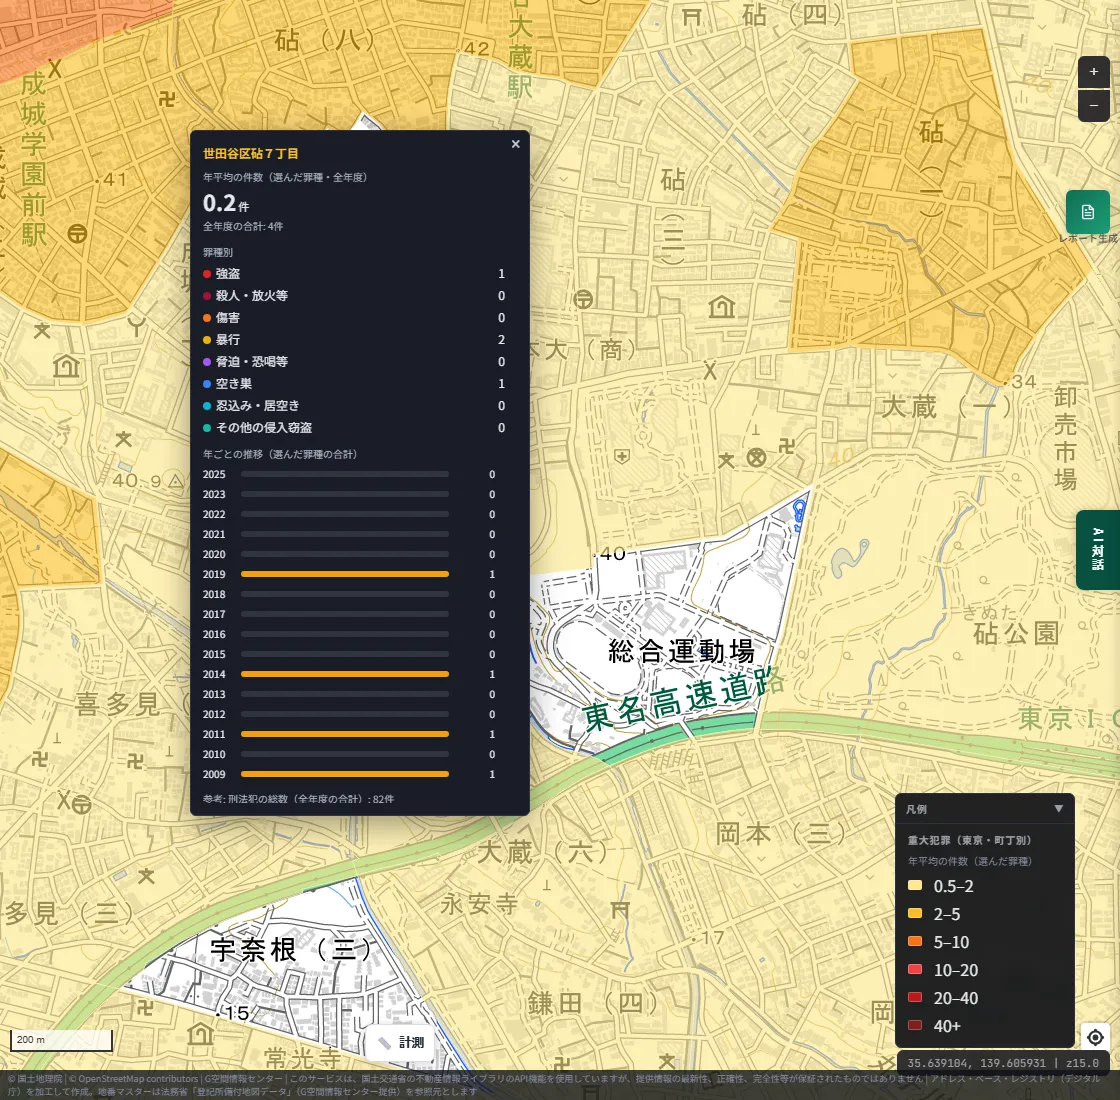Click the 卸売市場 map label
Screen dimensions: 1120x1100
pyautogui.click(x=1065, y=438)
